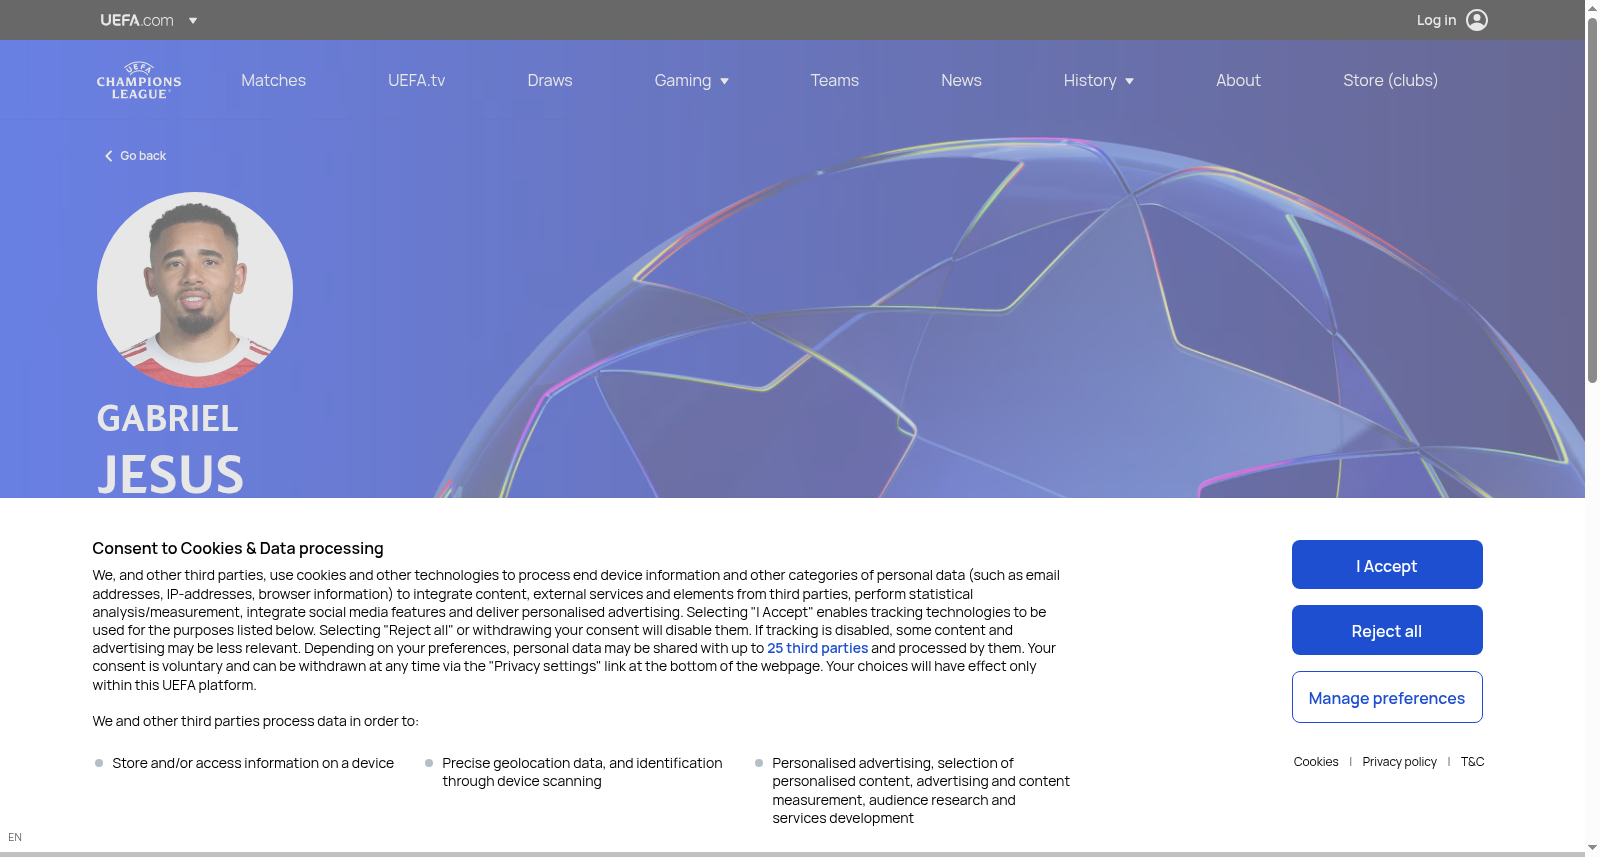Click Gabriel Jesus player photo
The image size is (1600, 857).
coord(195,290)
